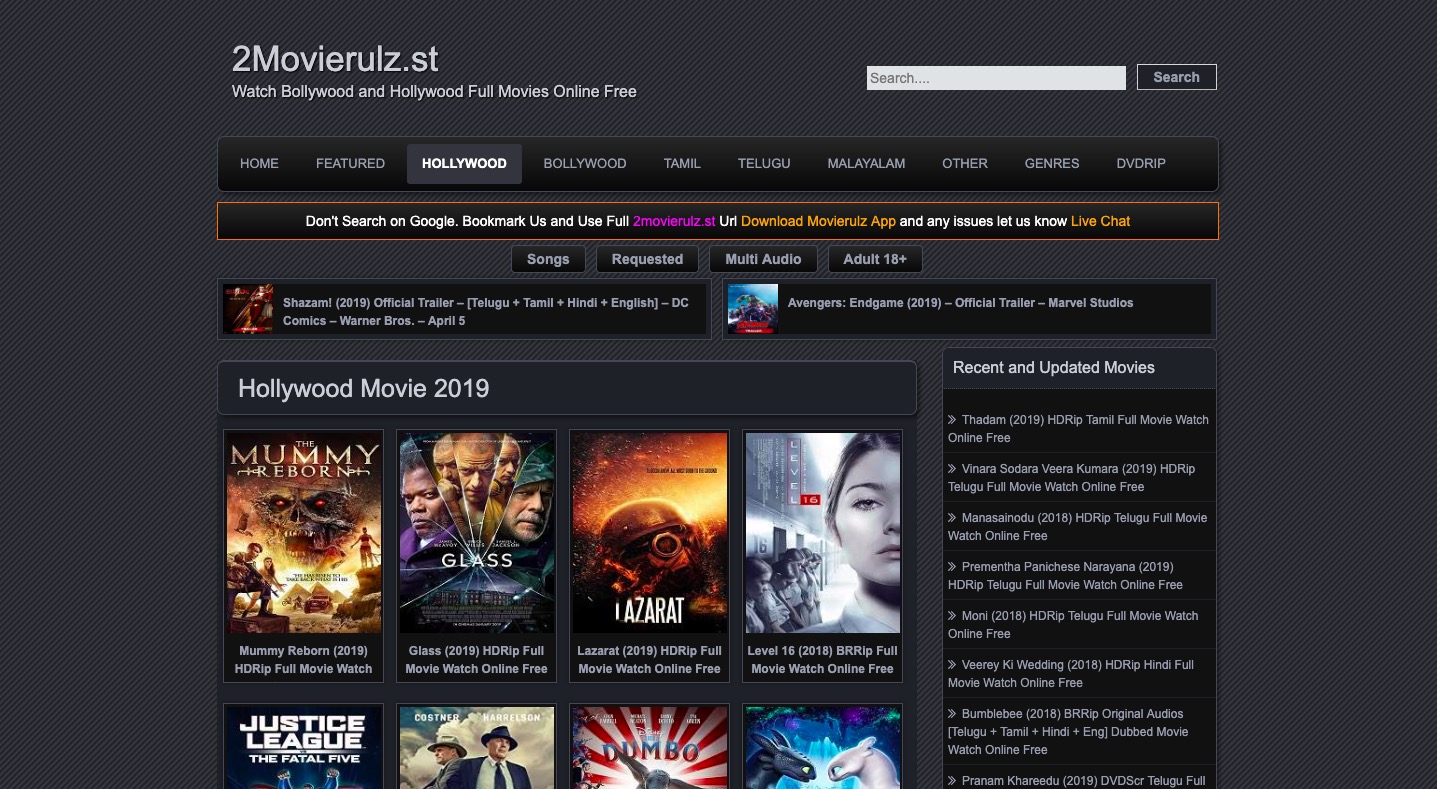The width and height of the screenshot is (1437, 789).
Task: Open Manasainodu (2018) HDRip Telugu link
Action: coord(1078,527)
